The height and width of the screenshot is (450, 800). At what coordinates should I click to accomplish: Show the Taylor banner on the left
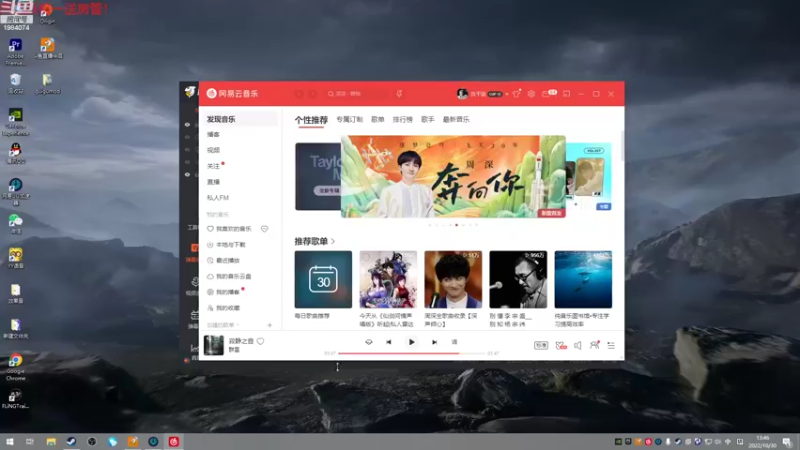click(317, 177)
